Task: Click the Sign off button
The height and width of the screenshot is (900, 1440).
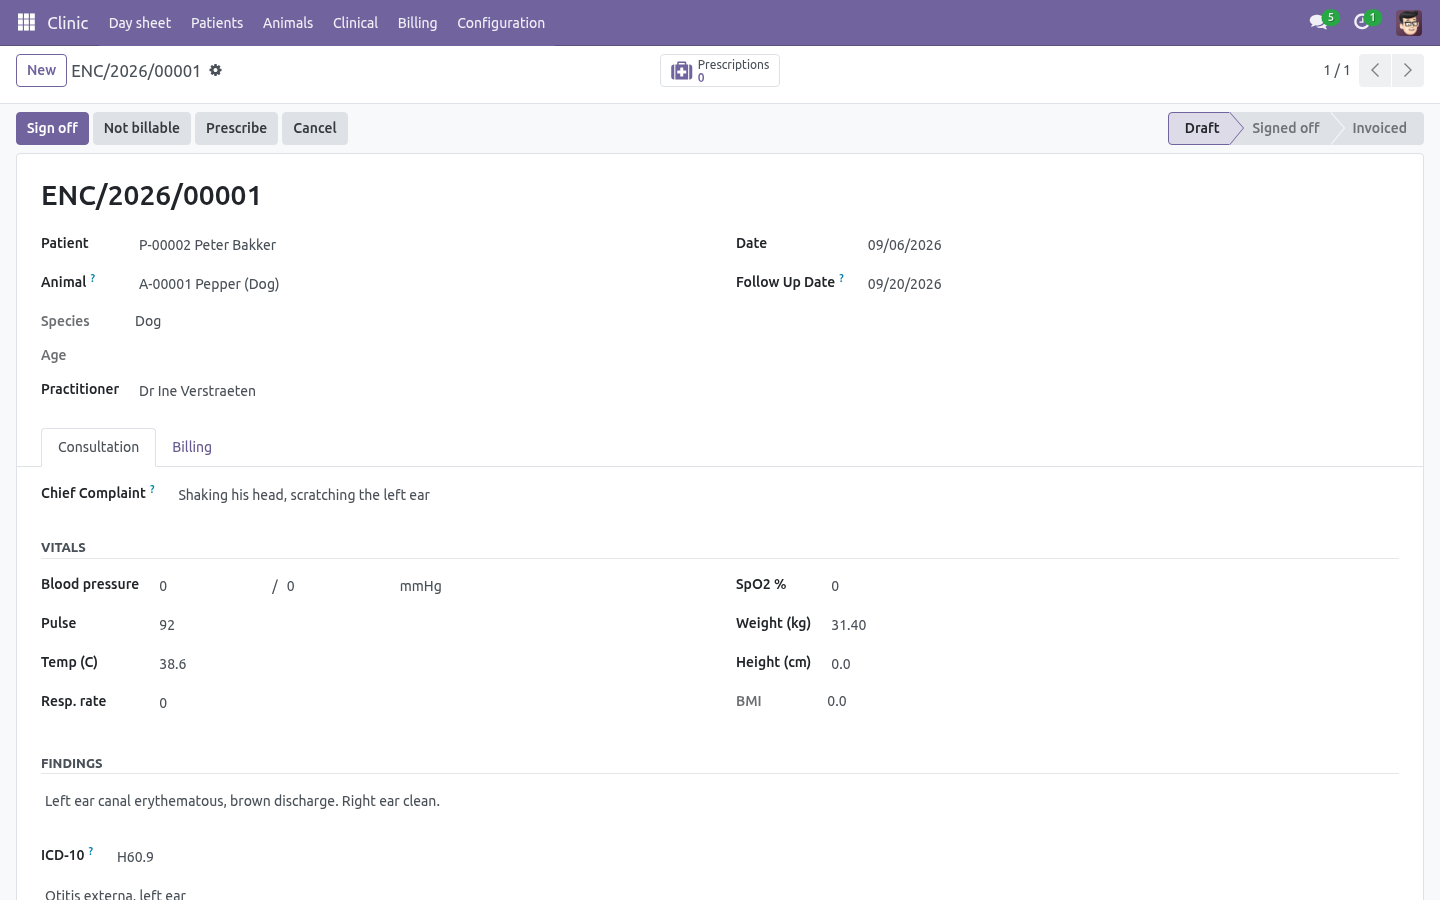Action: pyautogui.click(x=52, y=128)
